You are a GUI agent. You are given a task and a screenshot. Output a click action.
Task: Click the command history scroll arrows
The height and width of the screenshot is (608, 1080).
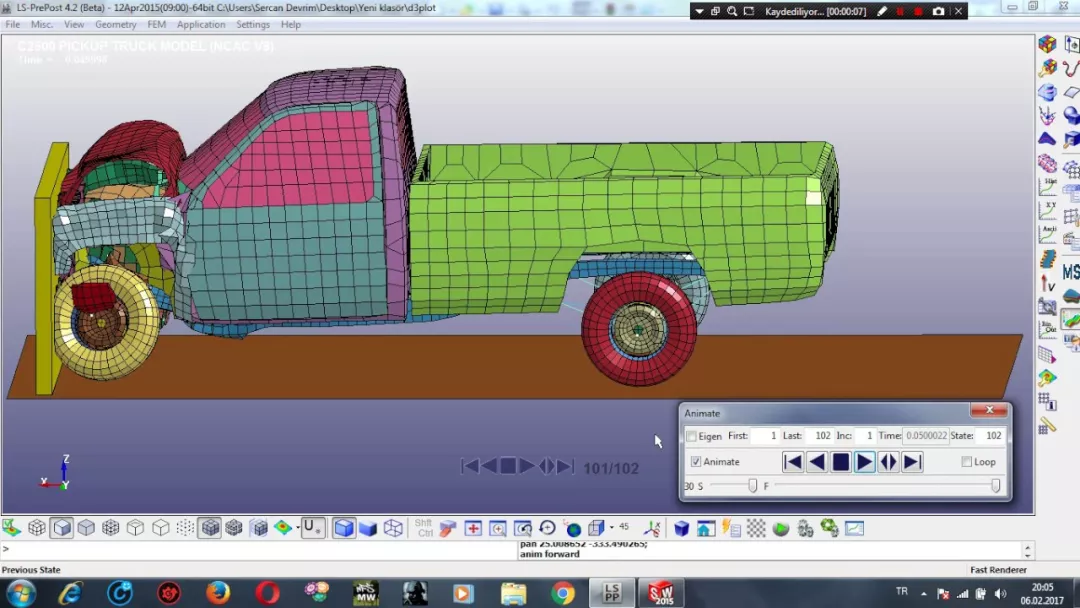1027,551
